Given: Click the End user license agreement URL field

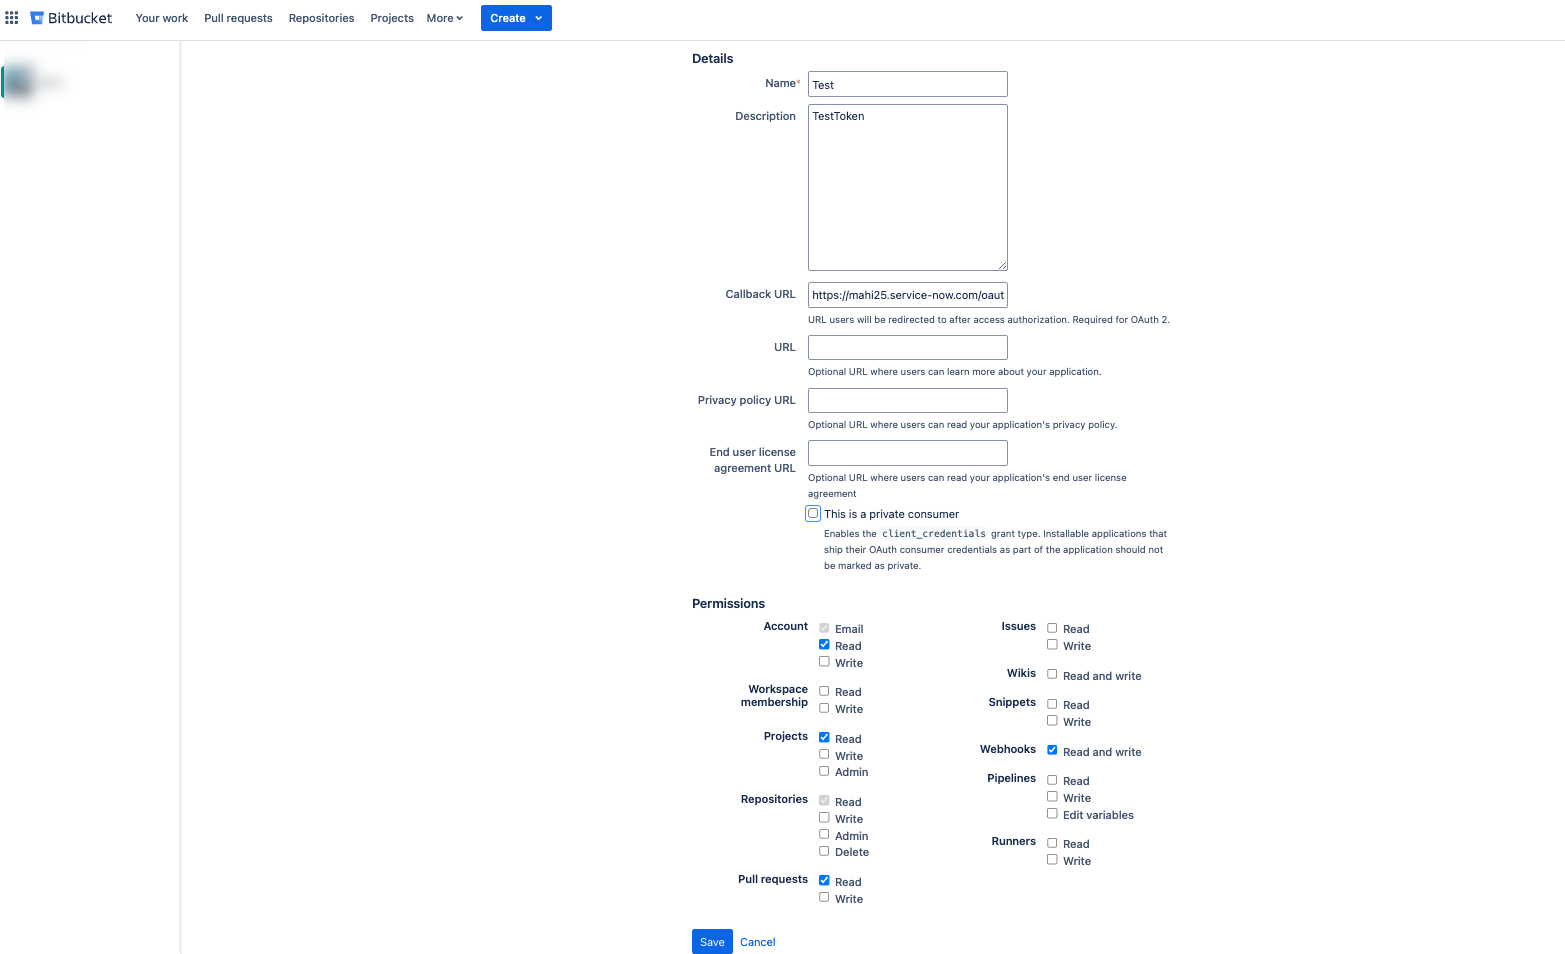Looking at the screenshot, I should pyautogui.click(x=908, y=453).
